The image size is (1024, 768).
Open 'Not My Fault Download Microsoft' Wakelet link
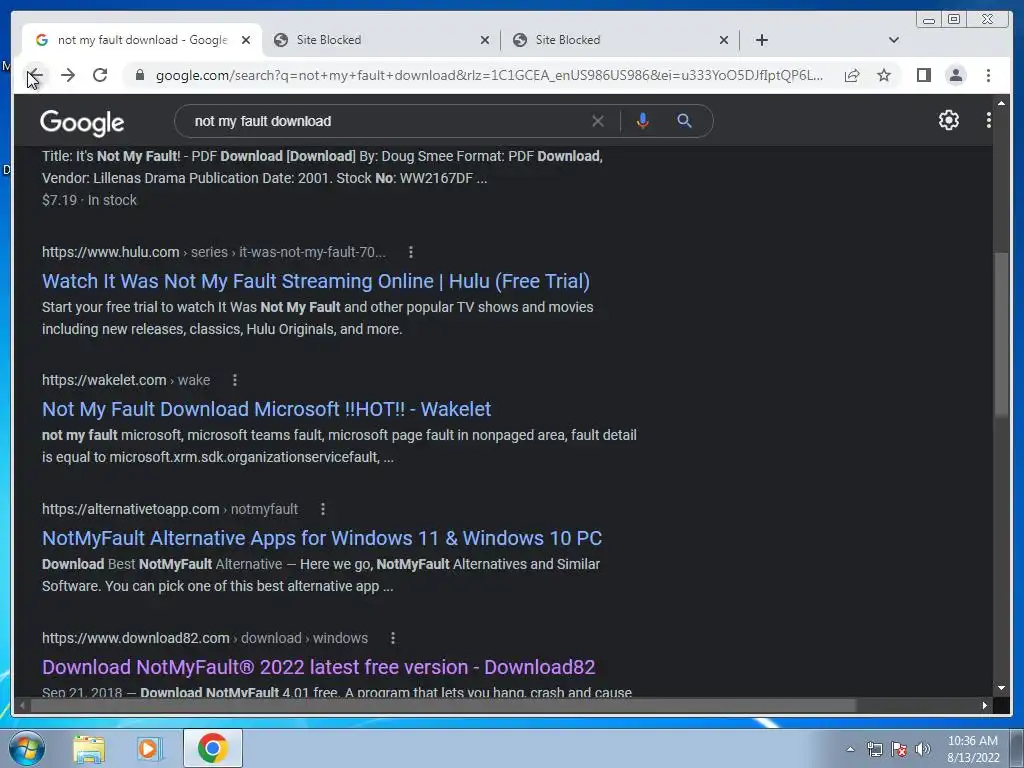[x=266, y=409]
